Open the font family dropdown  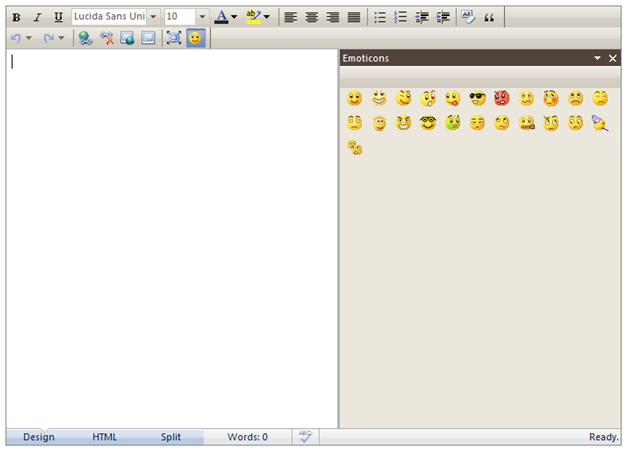[x=154, y=17]
